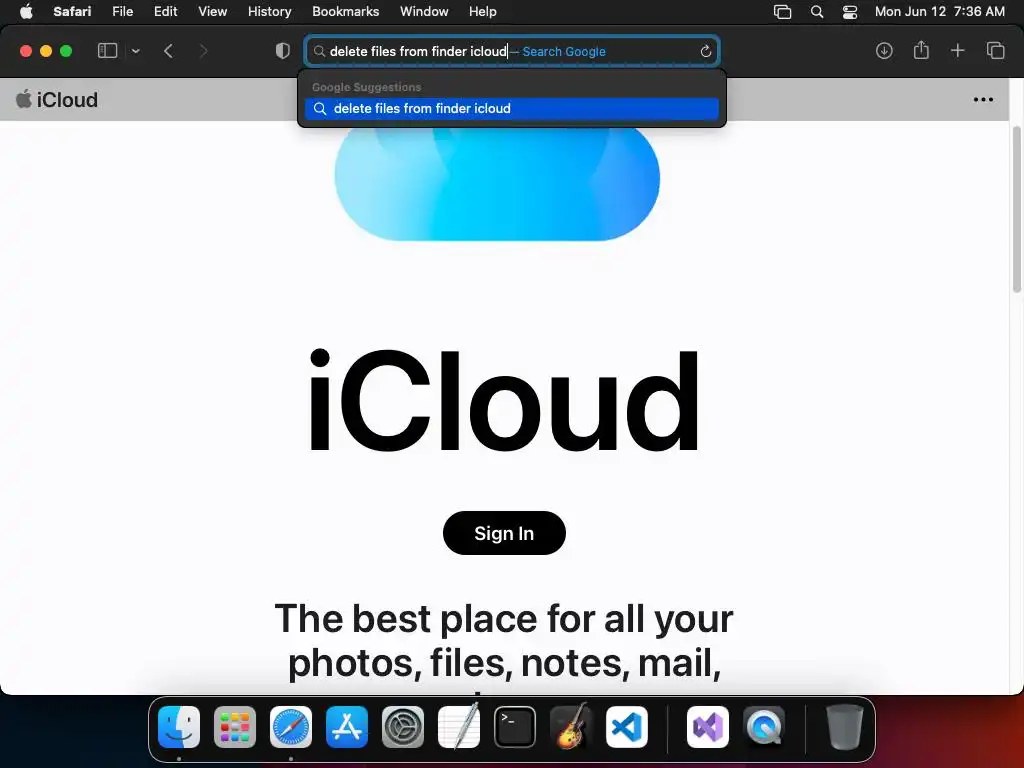Go back to the previous page
Image resolution: width=1024 pixels, height=768 pixels.
click(x=168, y=51)
